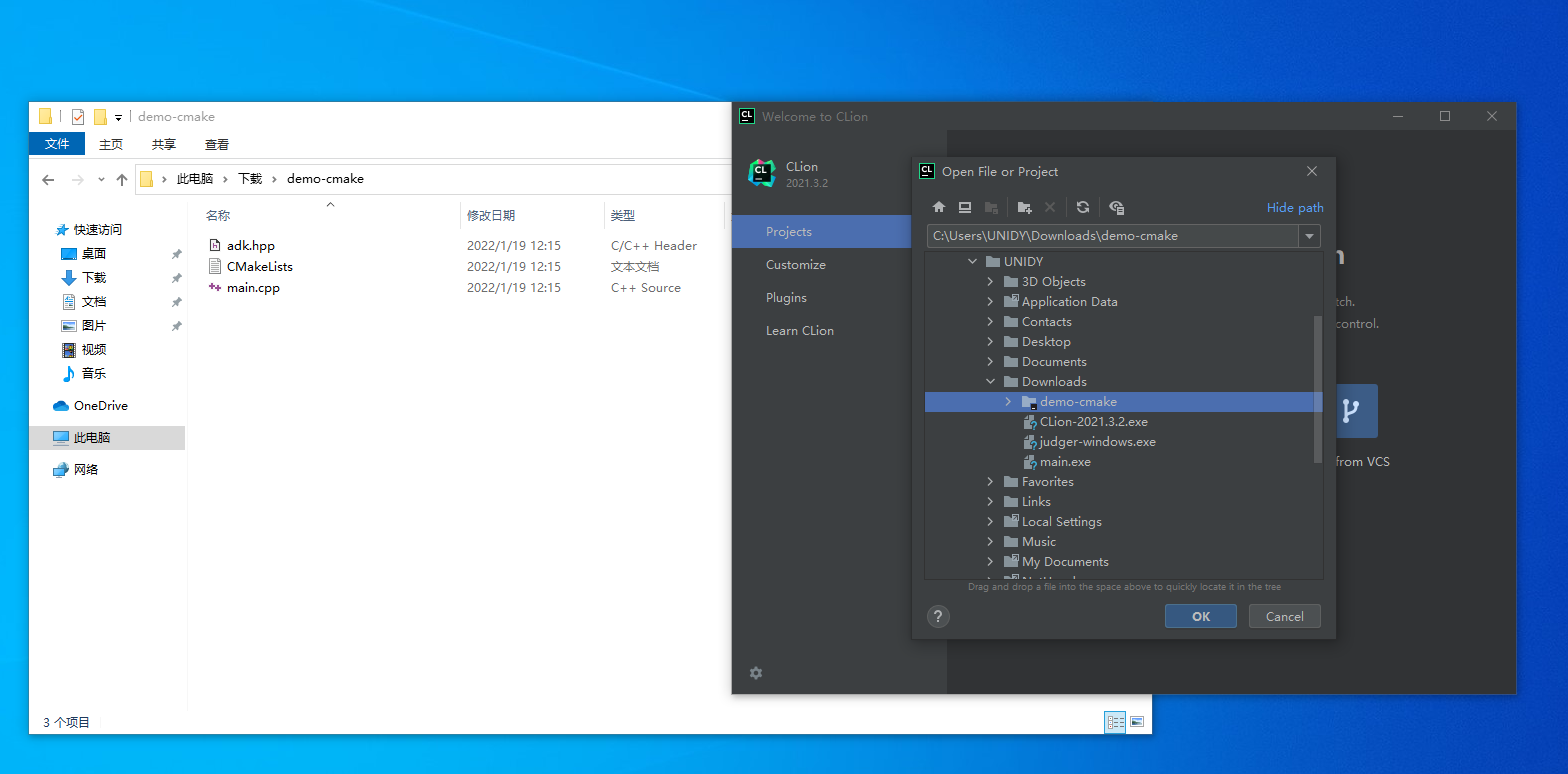Click the file tree vertical scrollbar
This screenshot has width=1568, height=774.
(1318, 390)
